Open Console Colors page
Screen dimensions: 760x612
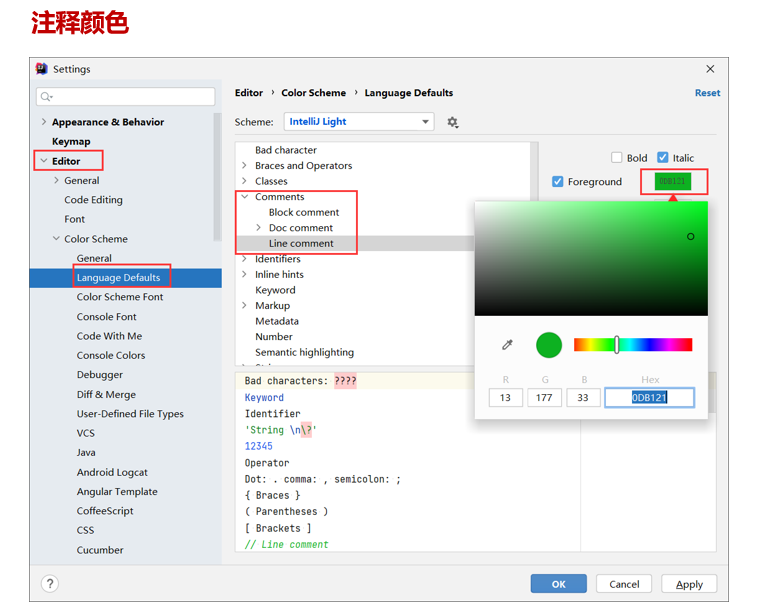tap(111, 355)
